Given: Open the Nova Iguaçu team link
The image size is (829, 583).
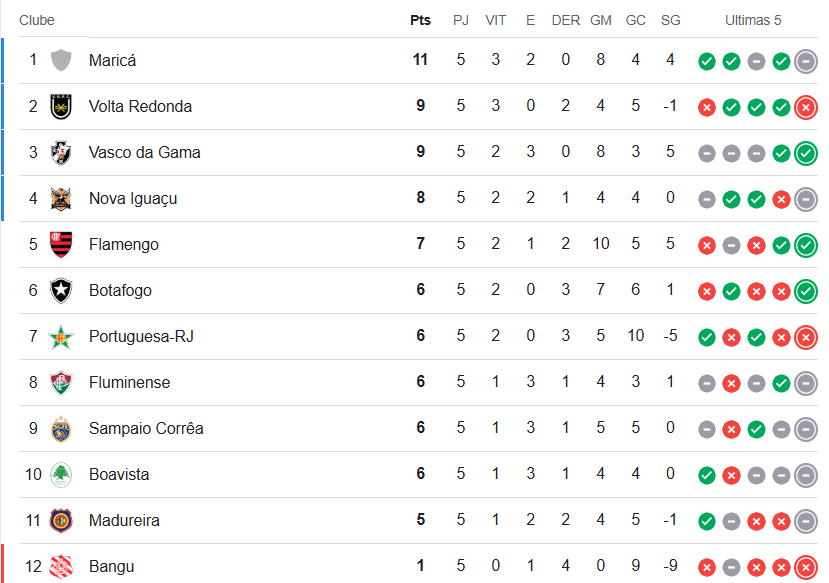Looking at the screenshot, I should point(132,198).
